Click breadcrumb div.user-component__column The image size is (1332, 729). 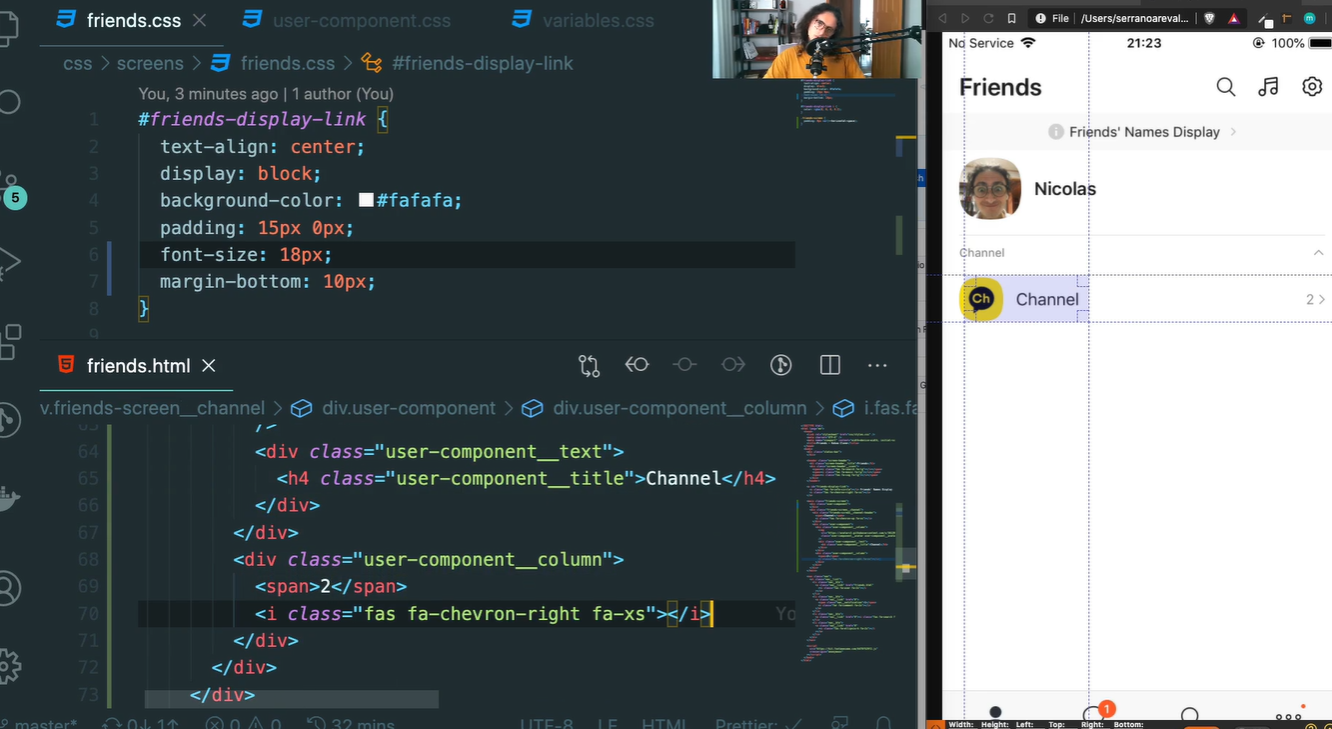pyautogui.click(x=680, y=408)
